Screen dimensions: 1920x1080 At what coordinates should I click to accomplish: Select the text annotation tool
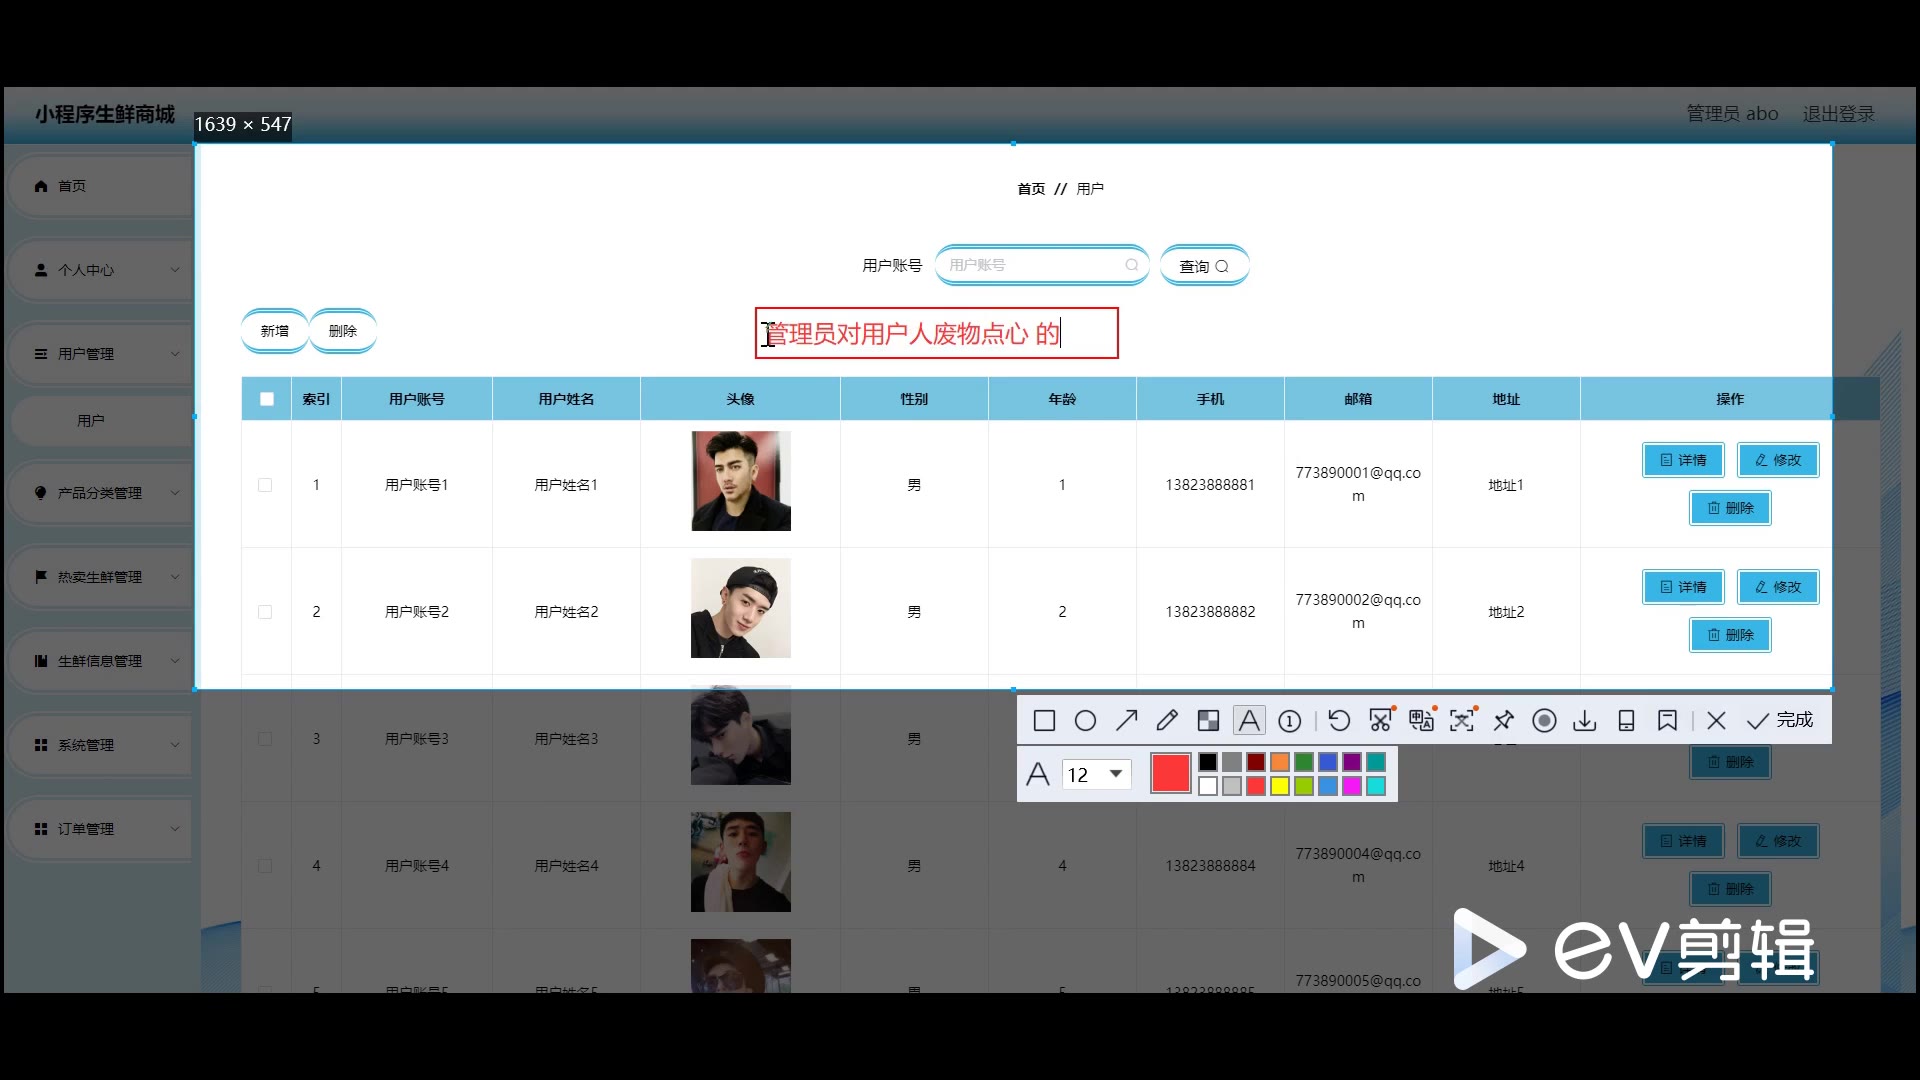[x=1249, y=721]
